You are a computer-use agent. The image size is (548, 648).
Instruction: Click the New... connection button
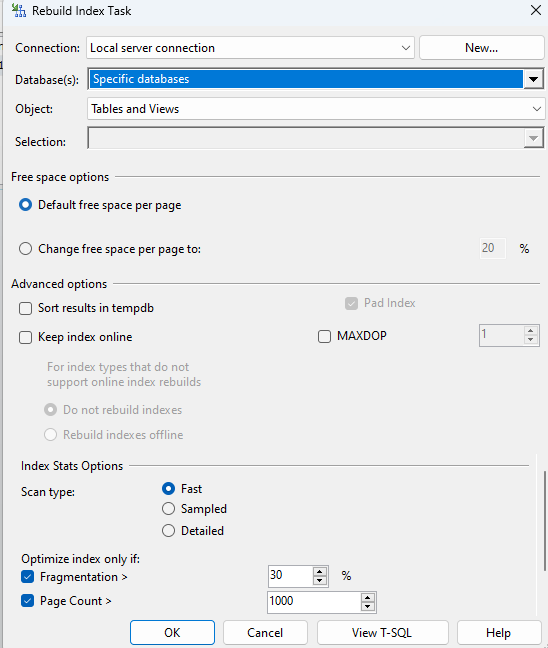pos(481,48)
